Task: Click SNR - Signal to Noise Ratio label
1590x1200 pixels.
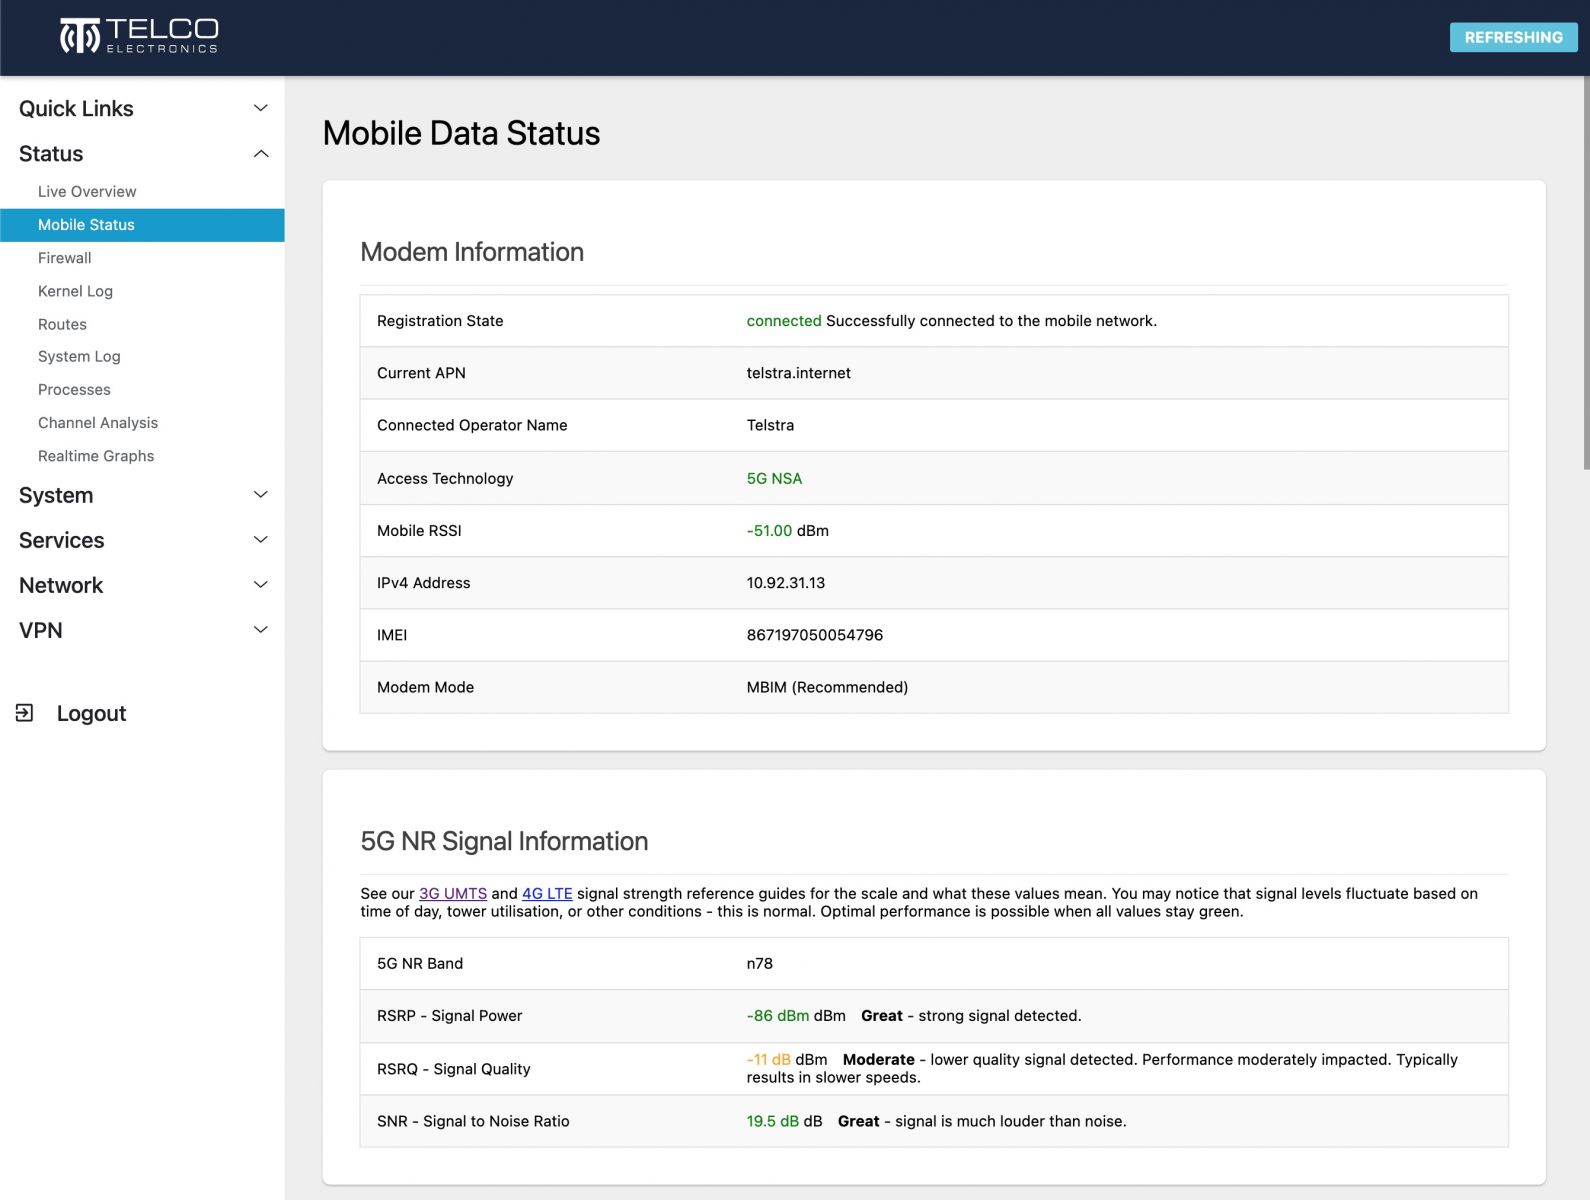Action: click(x=473, y=1121)
